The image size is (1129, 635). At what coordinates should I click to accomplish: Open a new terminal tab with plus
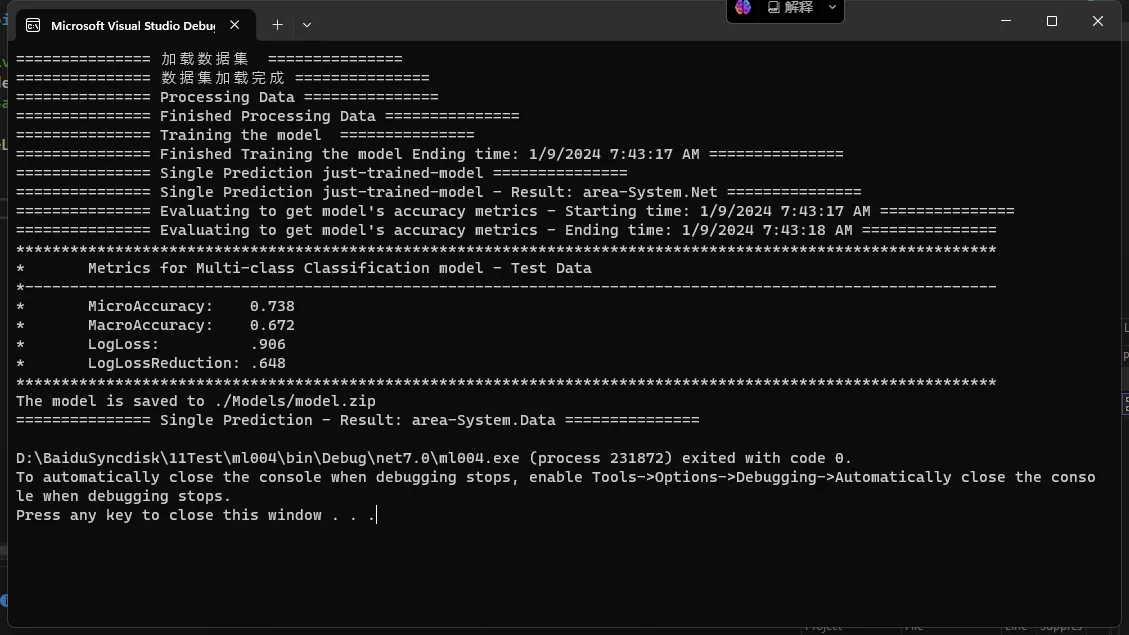pyautogui.click(x=277, y=25)
